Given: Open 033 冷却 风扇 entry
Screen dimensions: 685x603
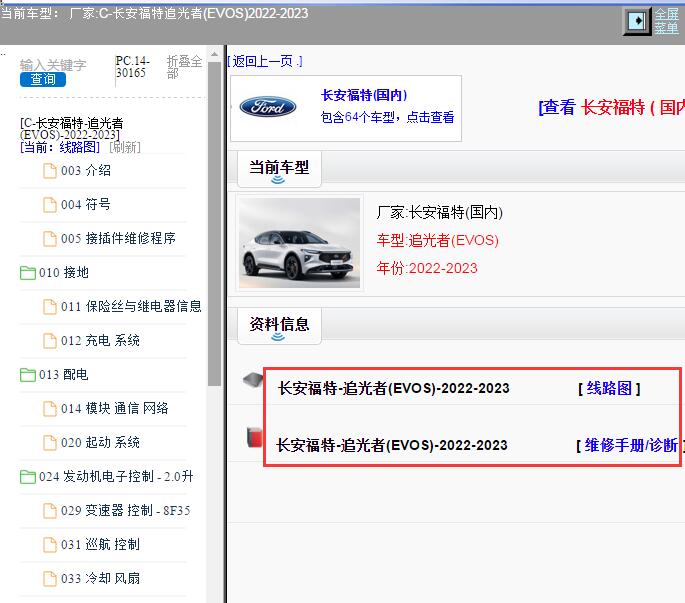Looking at the screenshot, I should (100, 579).
